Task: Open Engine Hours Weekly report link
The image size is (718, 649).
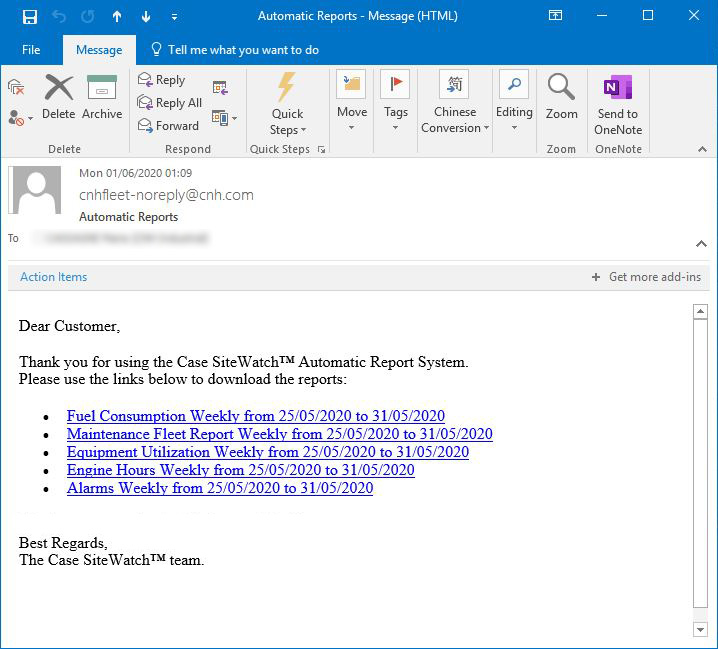Action: click(241, 470)
